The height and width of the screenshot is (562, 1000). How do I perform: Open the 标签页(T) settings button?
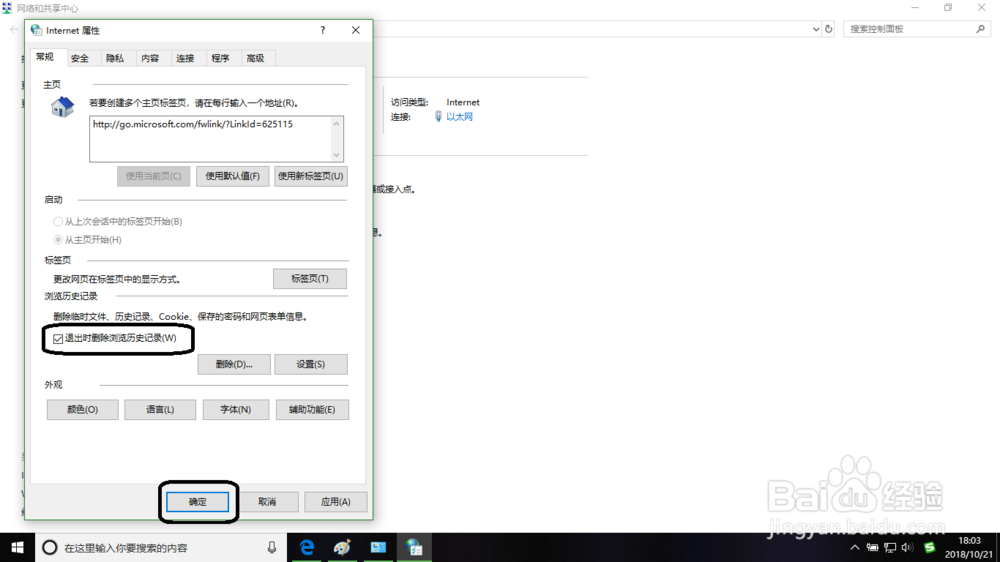pos(310,279)
